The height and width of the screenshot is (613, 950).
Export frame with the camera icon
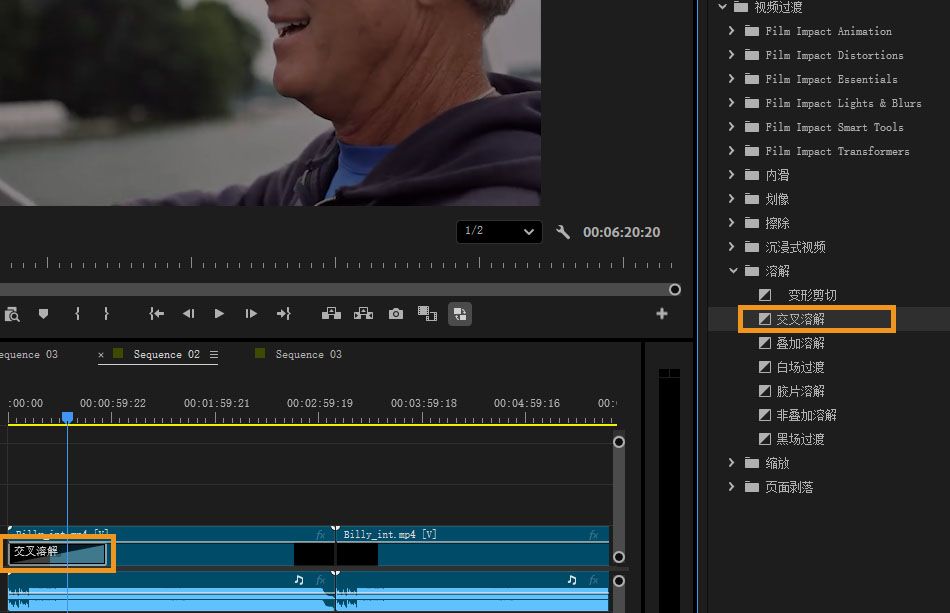click(x=396, y=313)
